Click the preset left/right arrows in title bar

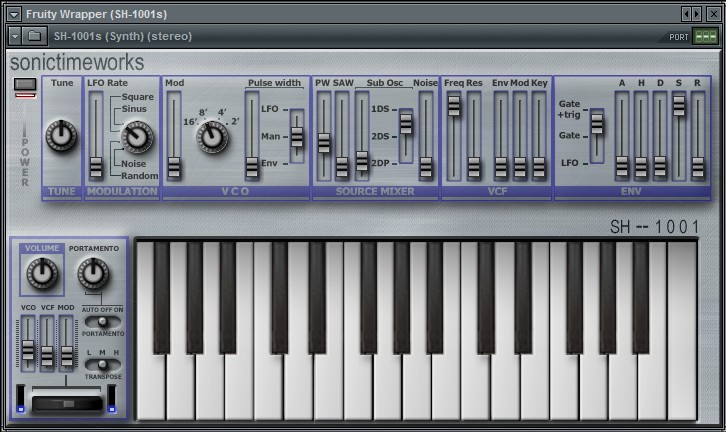click(x=690, y=14)
